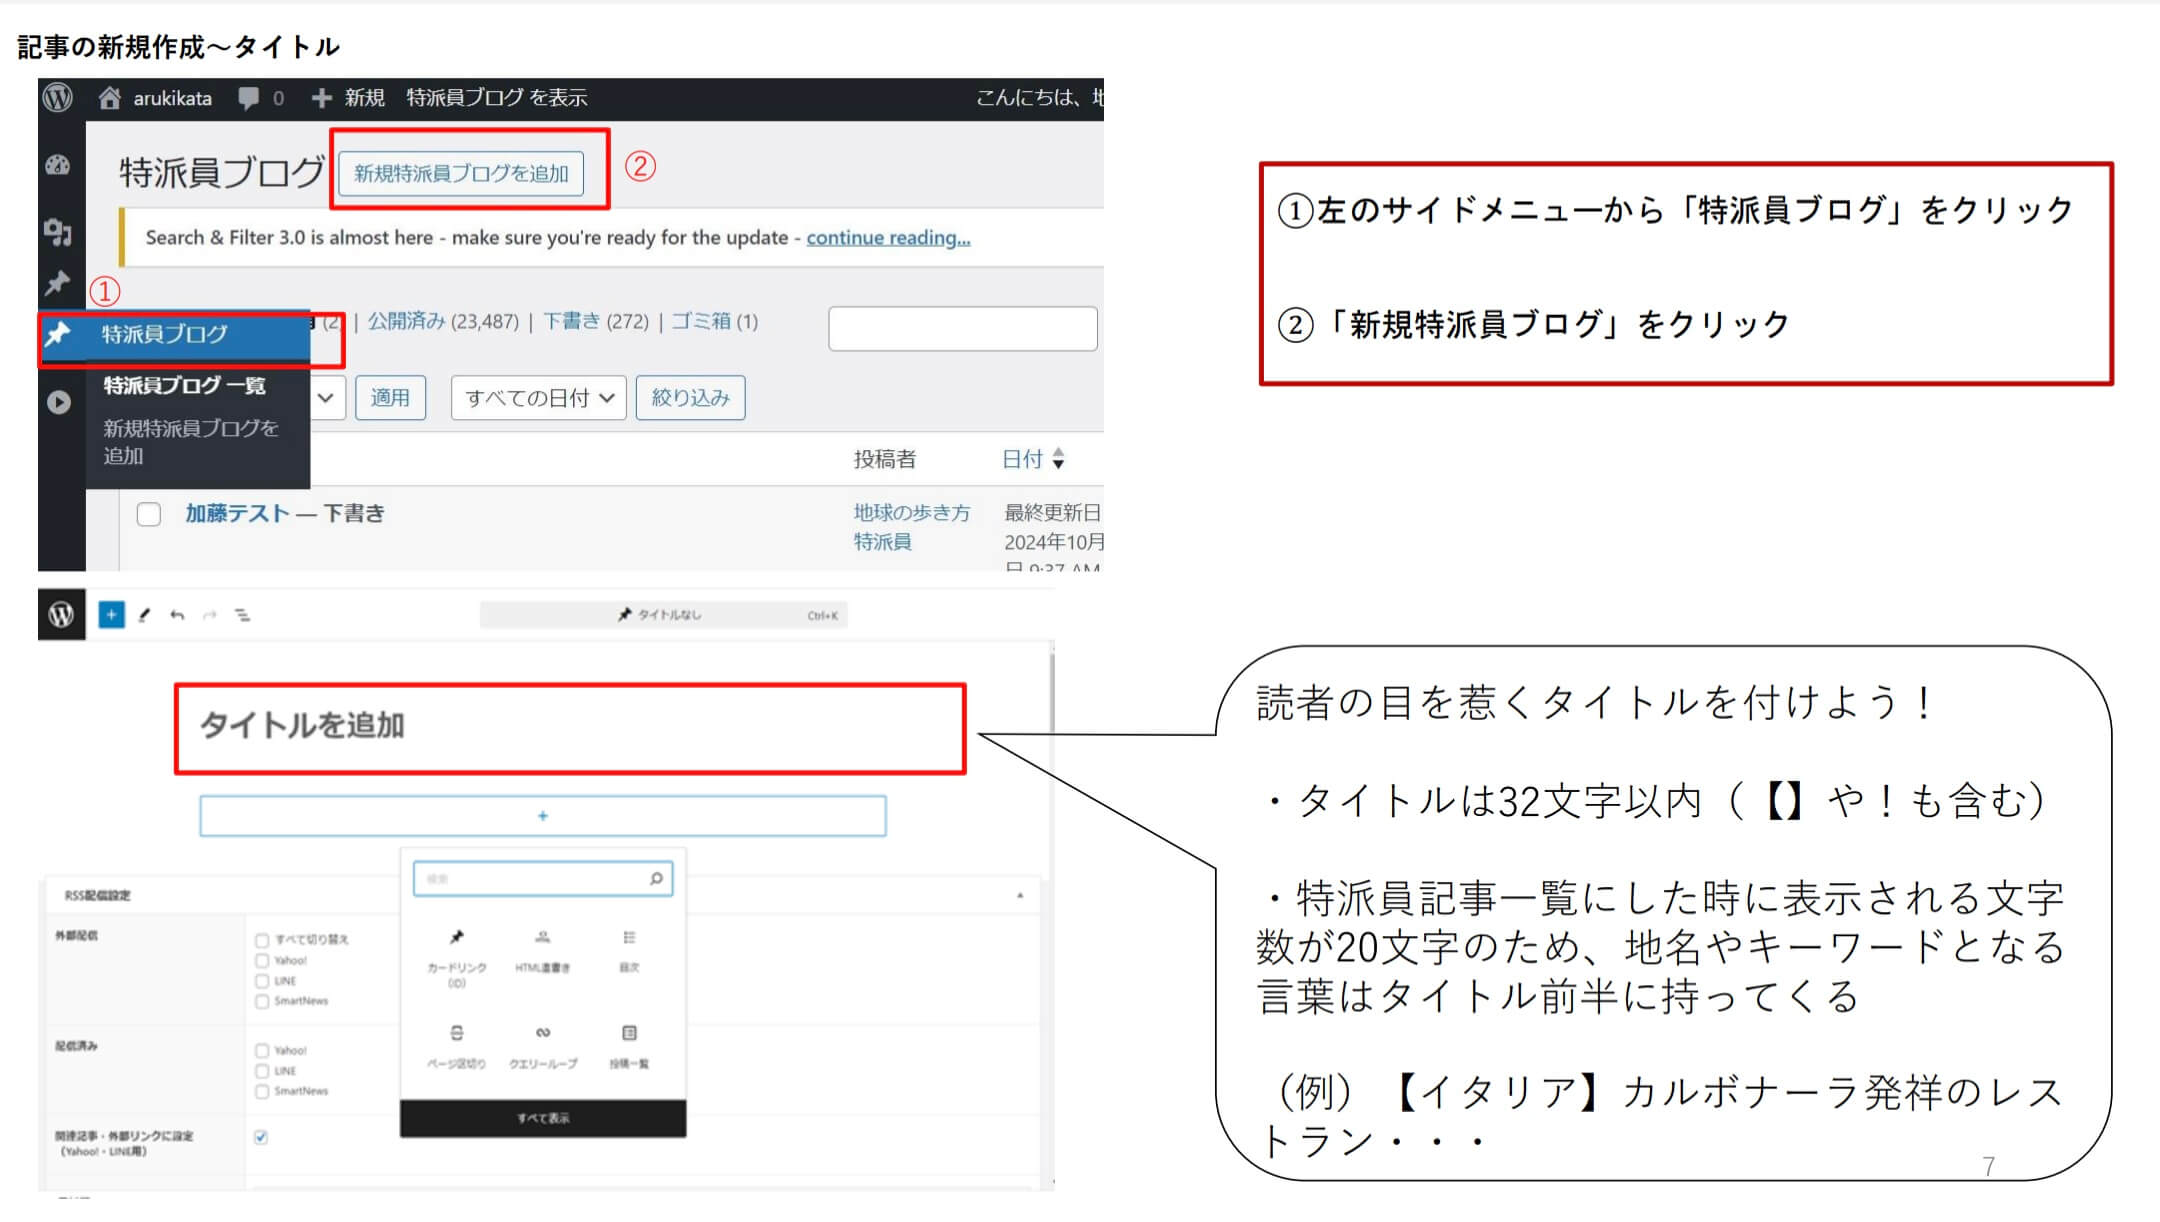This screenshot has width=2160, height=1222.
Task: Filter posts by 下書き
Action: pyautogui.click(x=571, y=321)
